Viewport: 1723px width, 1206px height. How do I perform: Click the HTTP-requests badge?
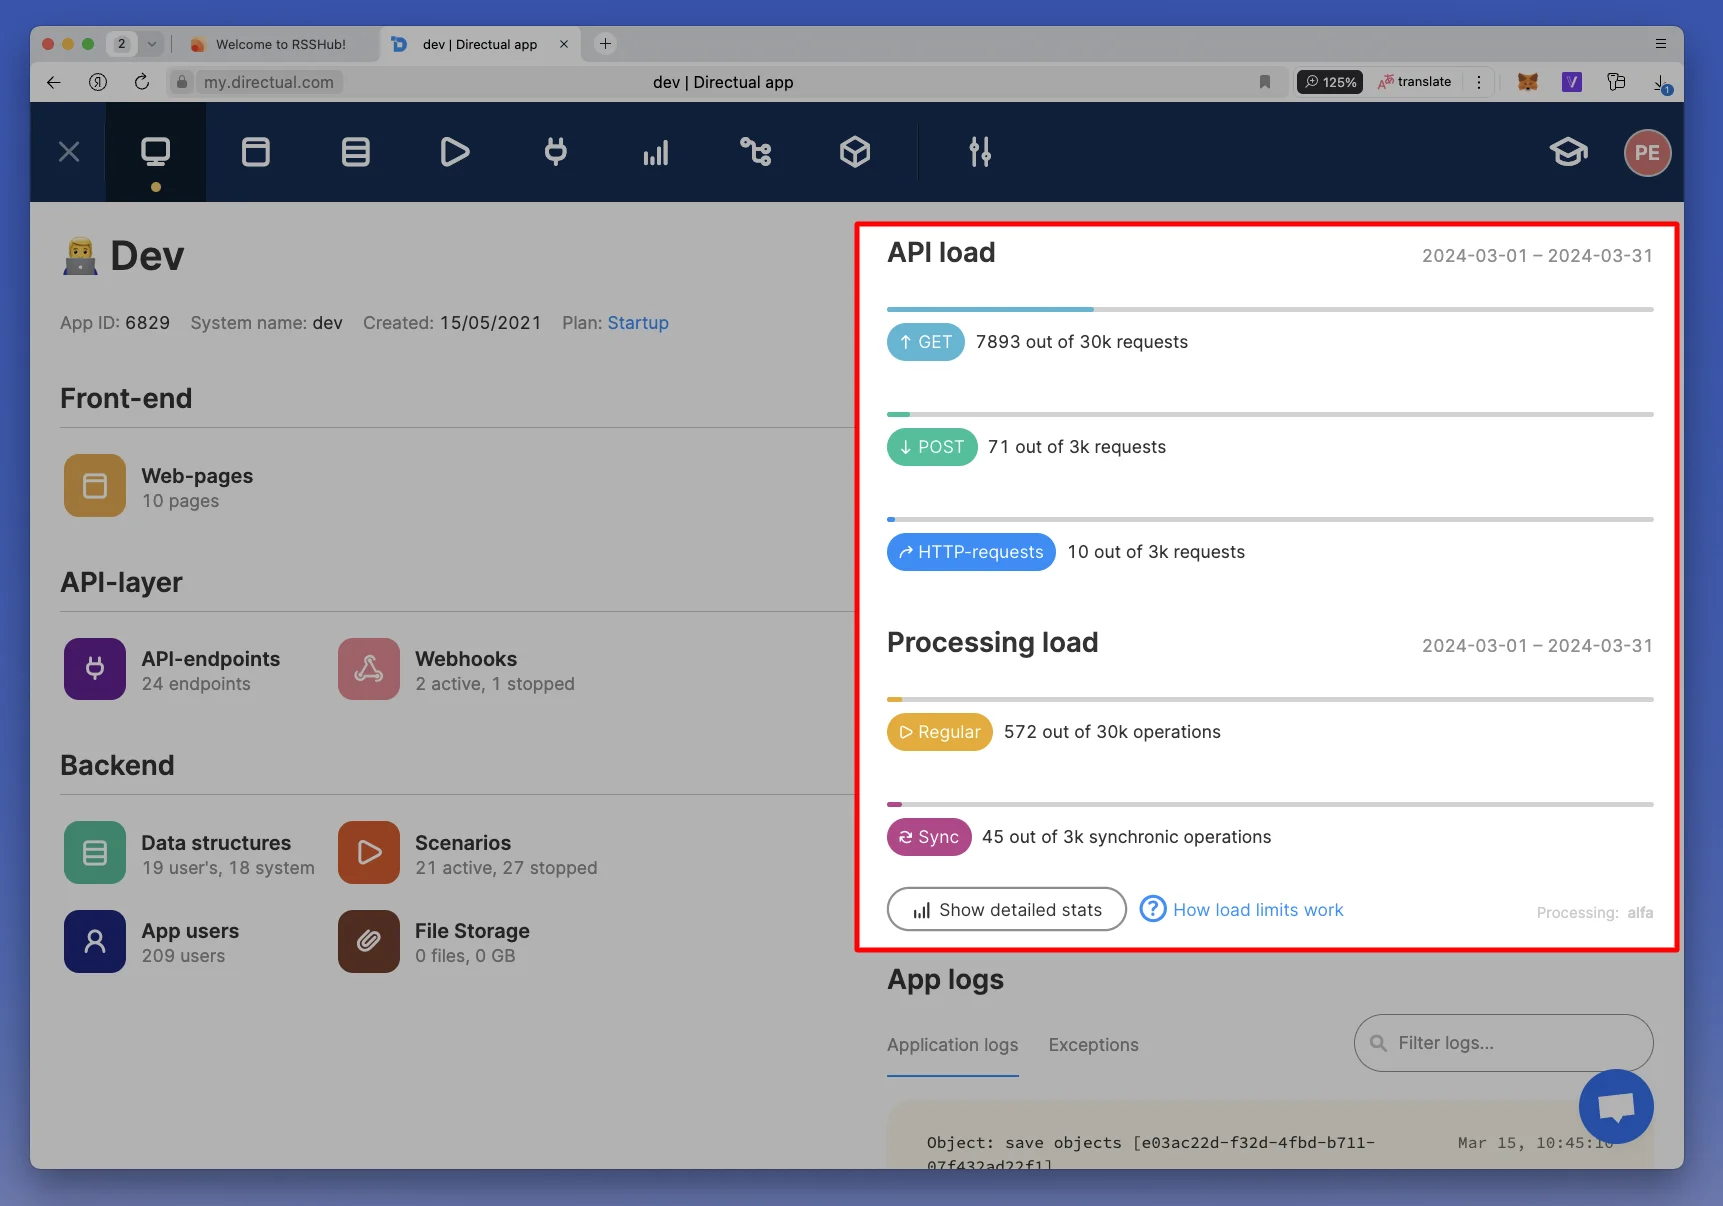pos(971,552)
